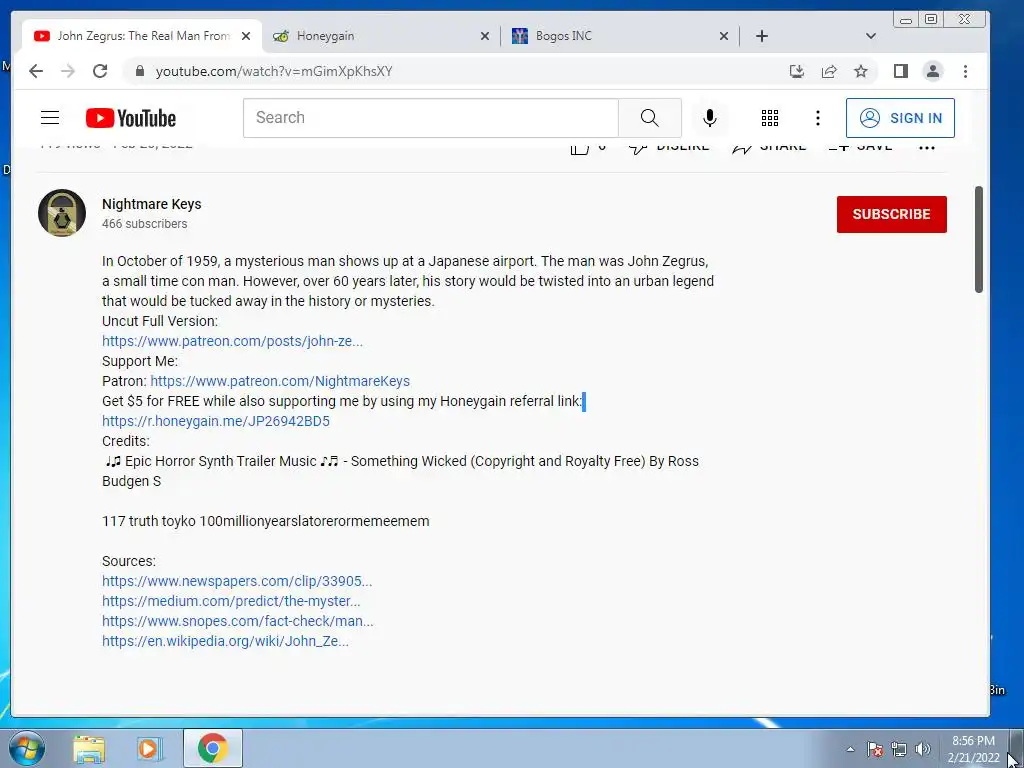
Task: Open Chrome profile avatar
Action: 933,71
